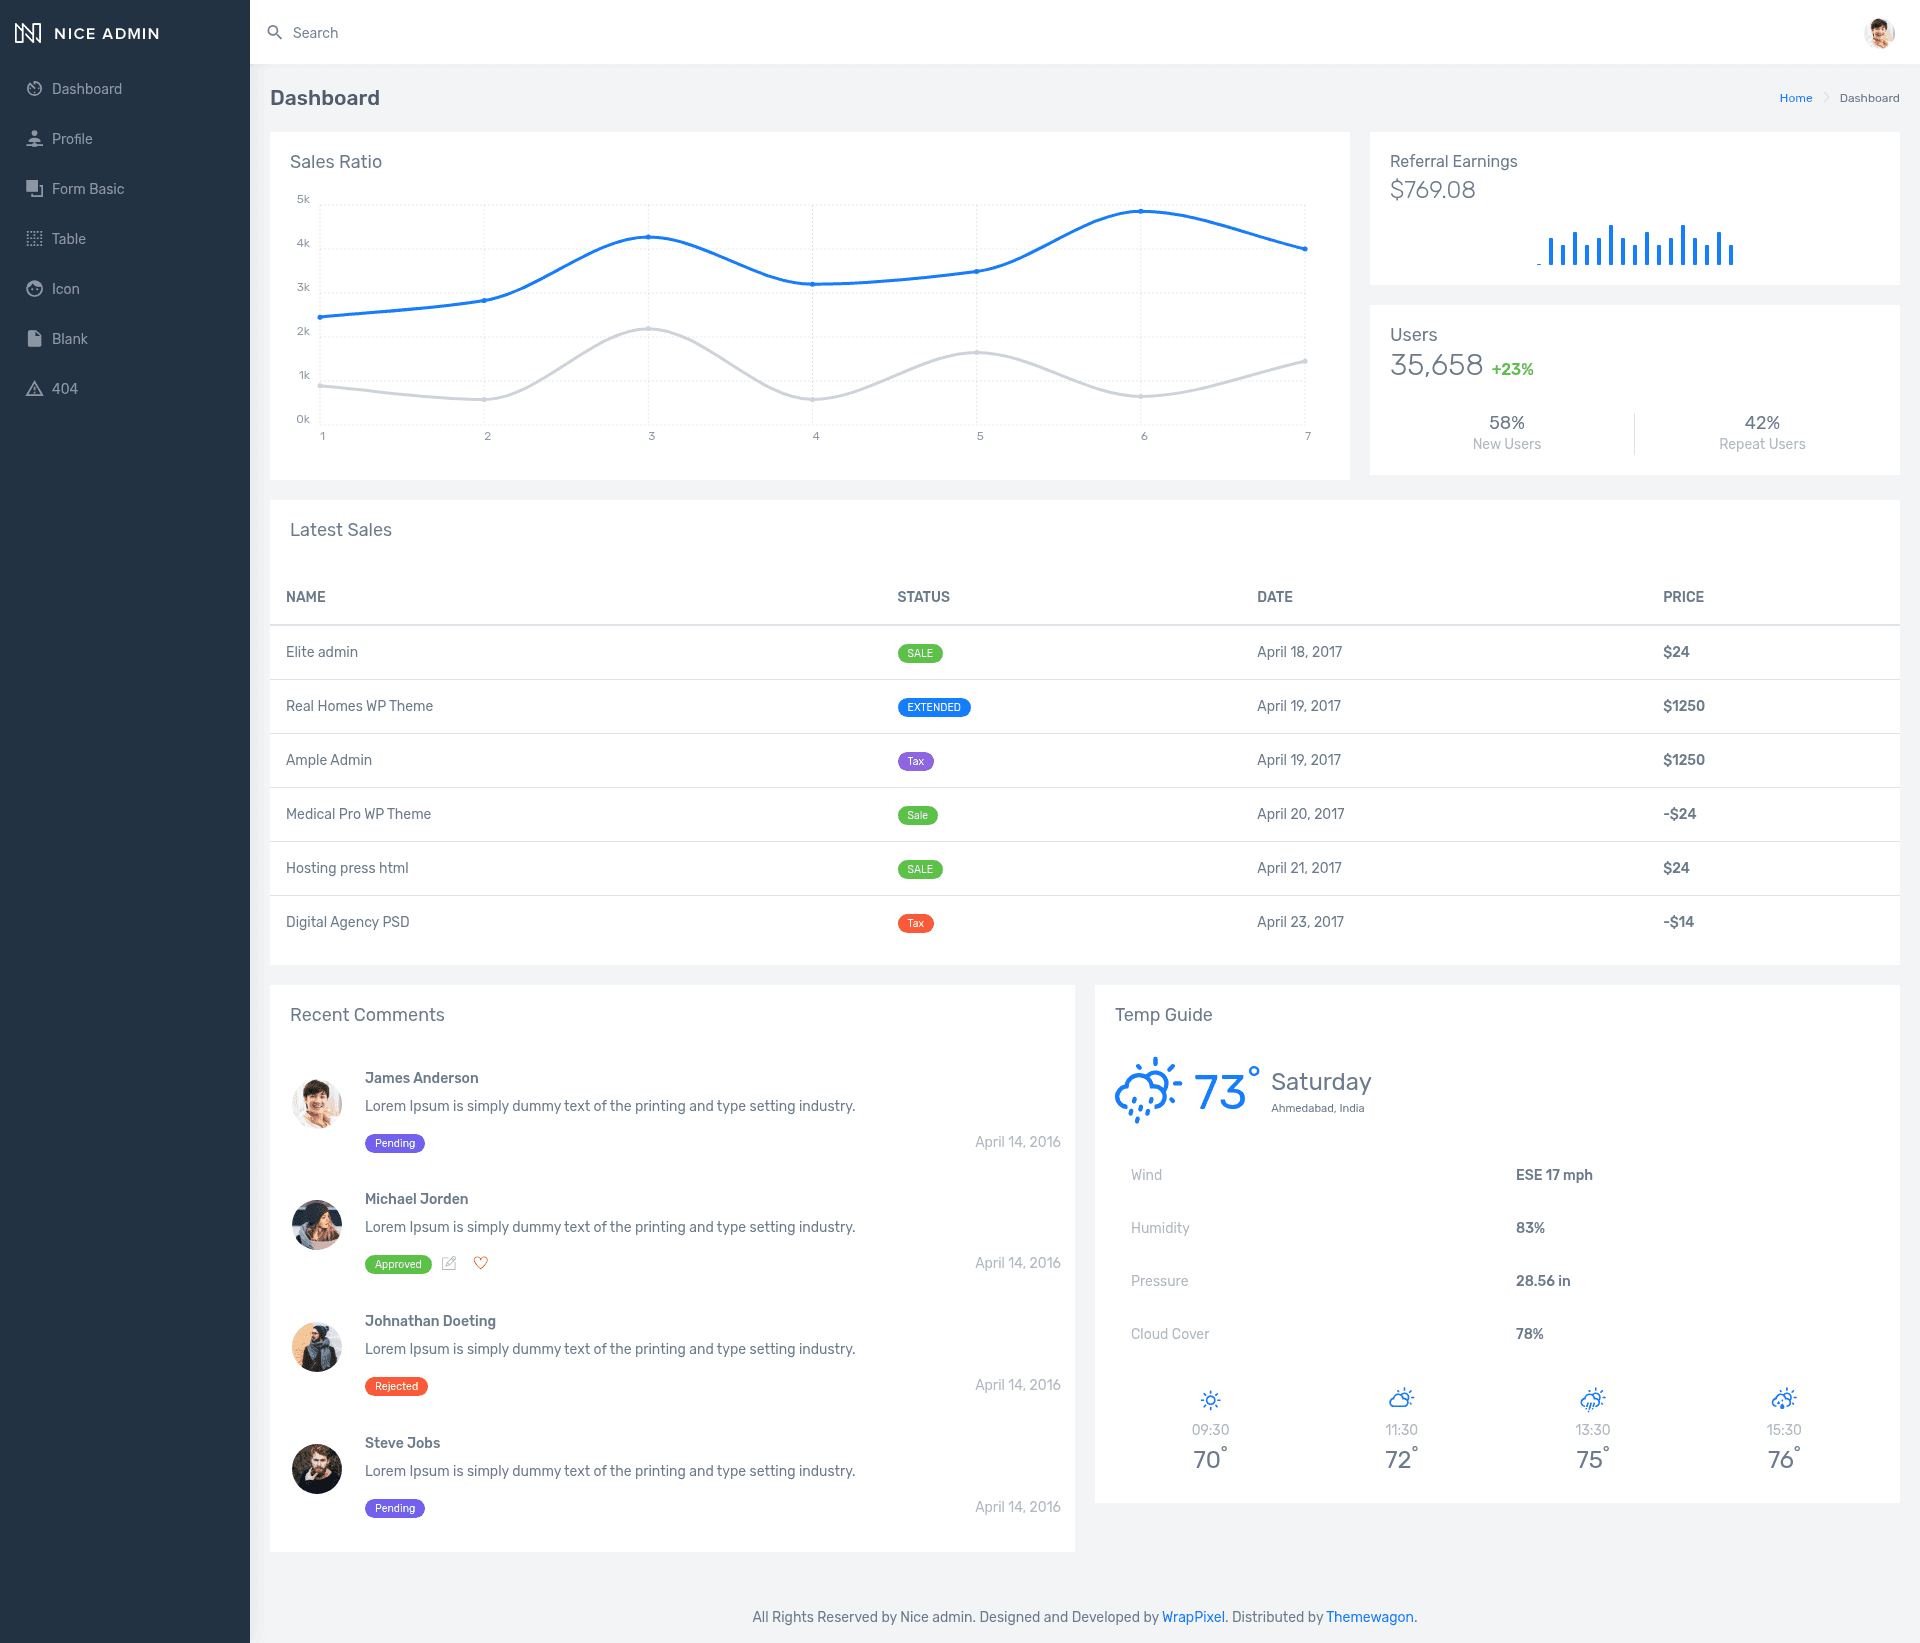Click the Home breadcrumb link
This screenshot has height=1643, width=1920.
coord(1796,98)
